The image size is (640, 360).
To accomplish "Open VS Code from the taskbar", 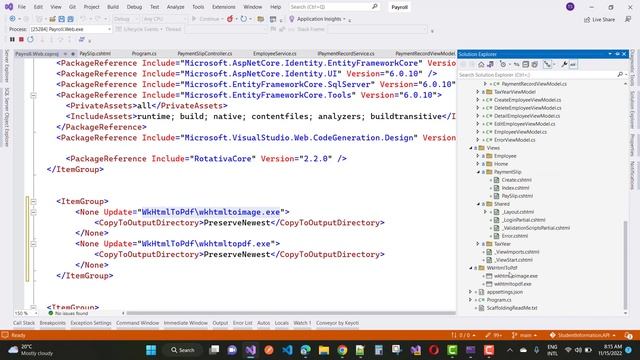I will [x=287, y=350].
